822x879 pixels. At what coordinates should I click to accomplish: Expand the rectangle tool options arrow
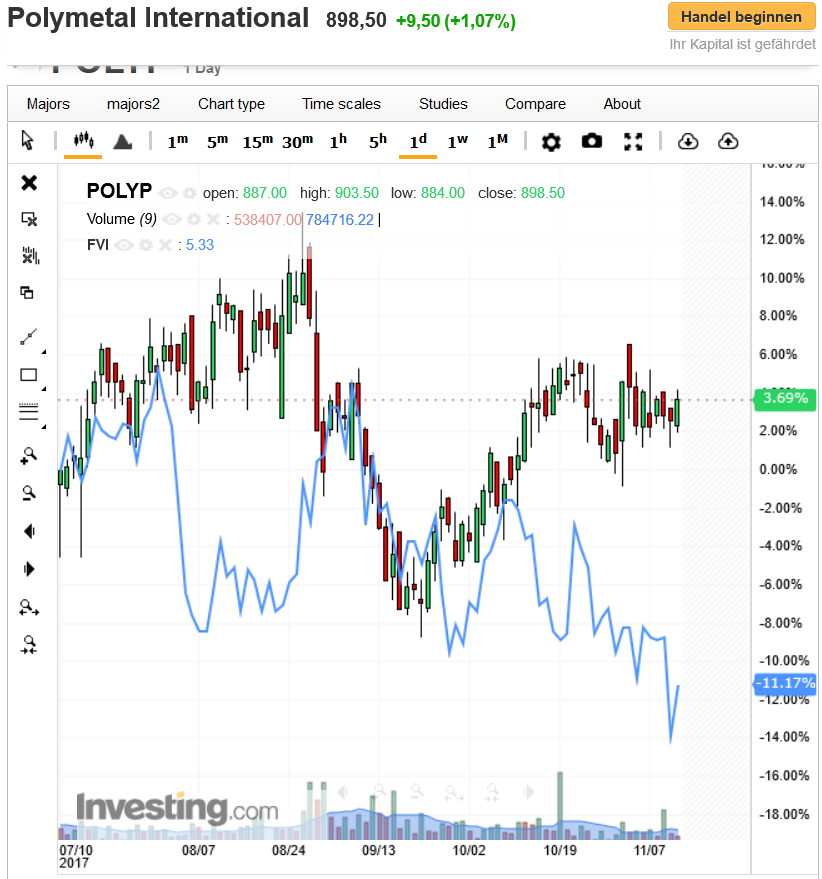point(44,388)
